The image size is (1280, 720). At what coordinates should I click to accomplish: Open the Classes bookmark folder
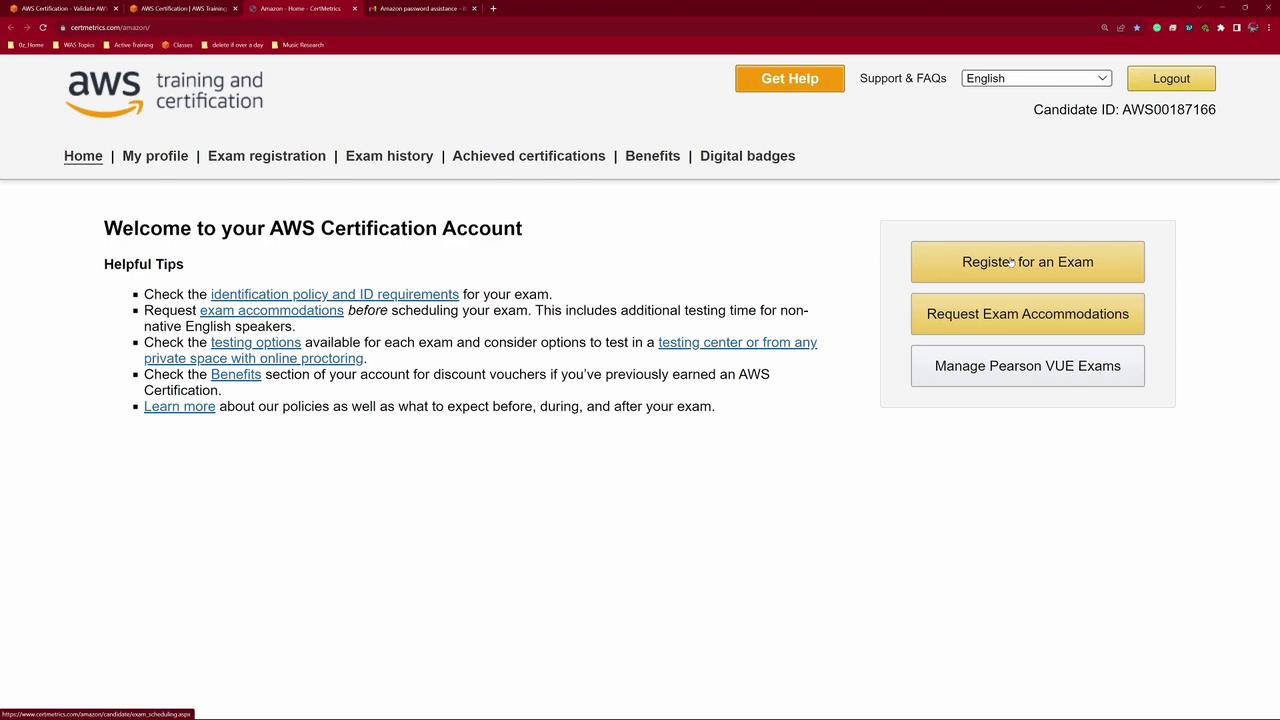[x=177, y=45]
